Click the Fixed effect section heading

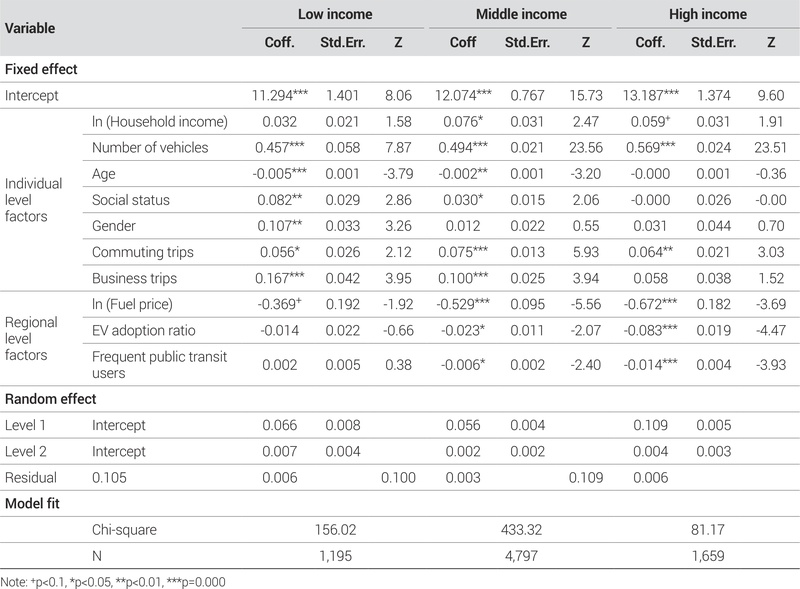(42, 69)
